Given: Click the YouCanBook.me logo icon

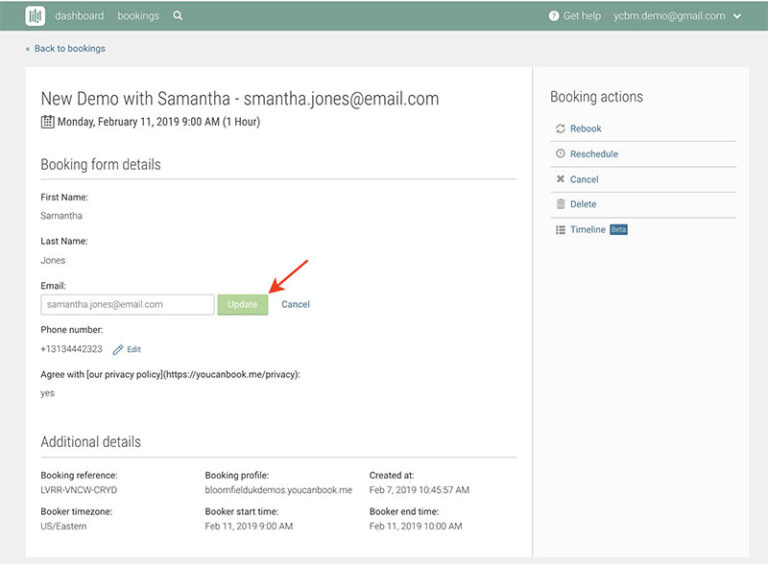Looking at the screenshot, I should tap(35, 16).
